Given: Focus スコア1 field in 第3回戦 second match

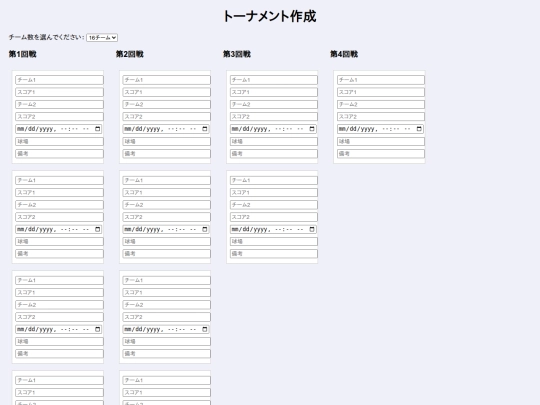Looking at the screenshot, I should 274,193.
